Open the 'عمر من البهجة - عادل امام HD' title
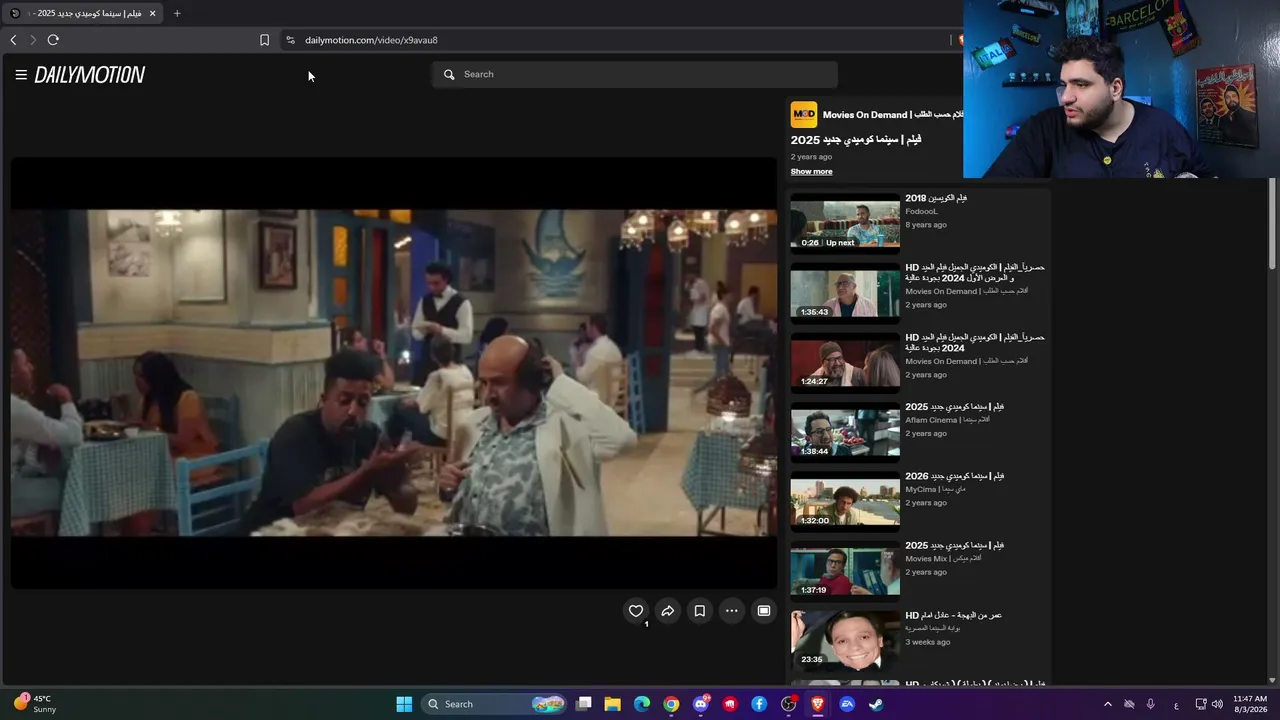Screen dimensions: 1280x720 [x=954, y=615]
